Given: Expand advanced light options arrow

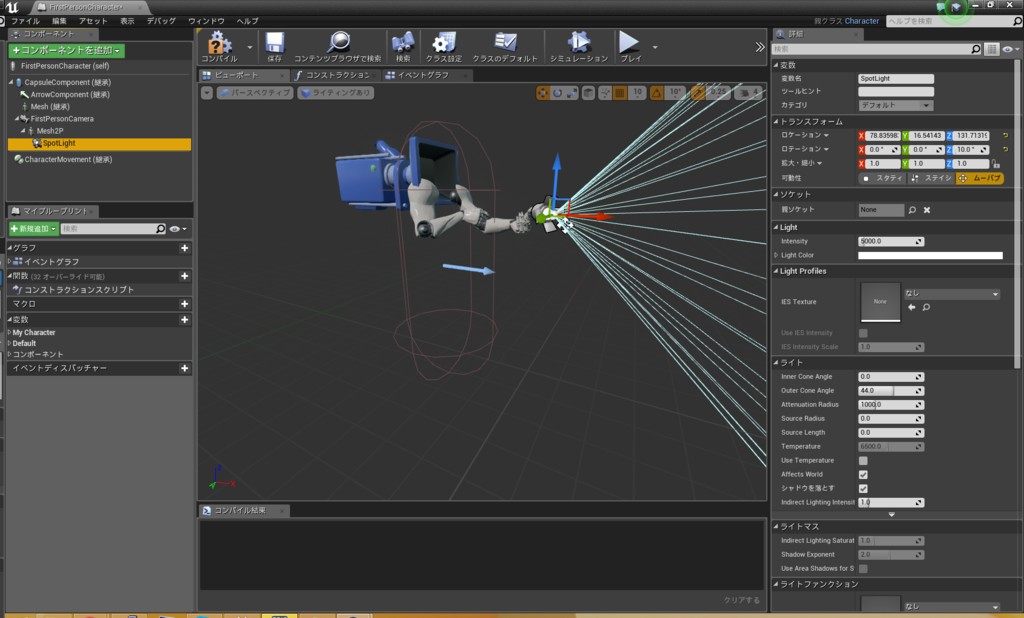Looking at the screenshot, I should click(891, 515).
